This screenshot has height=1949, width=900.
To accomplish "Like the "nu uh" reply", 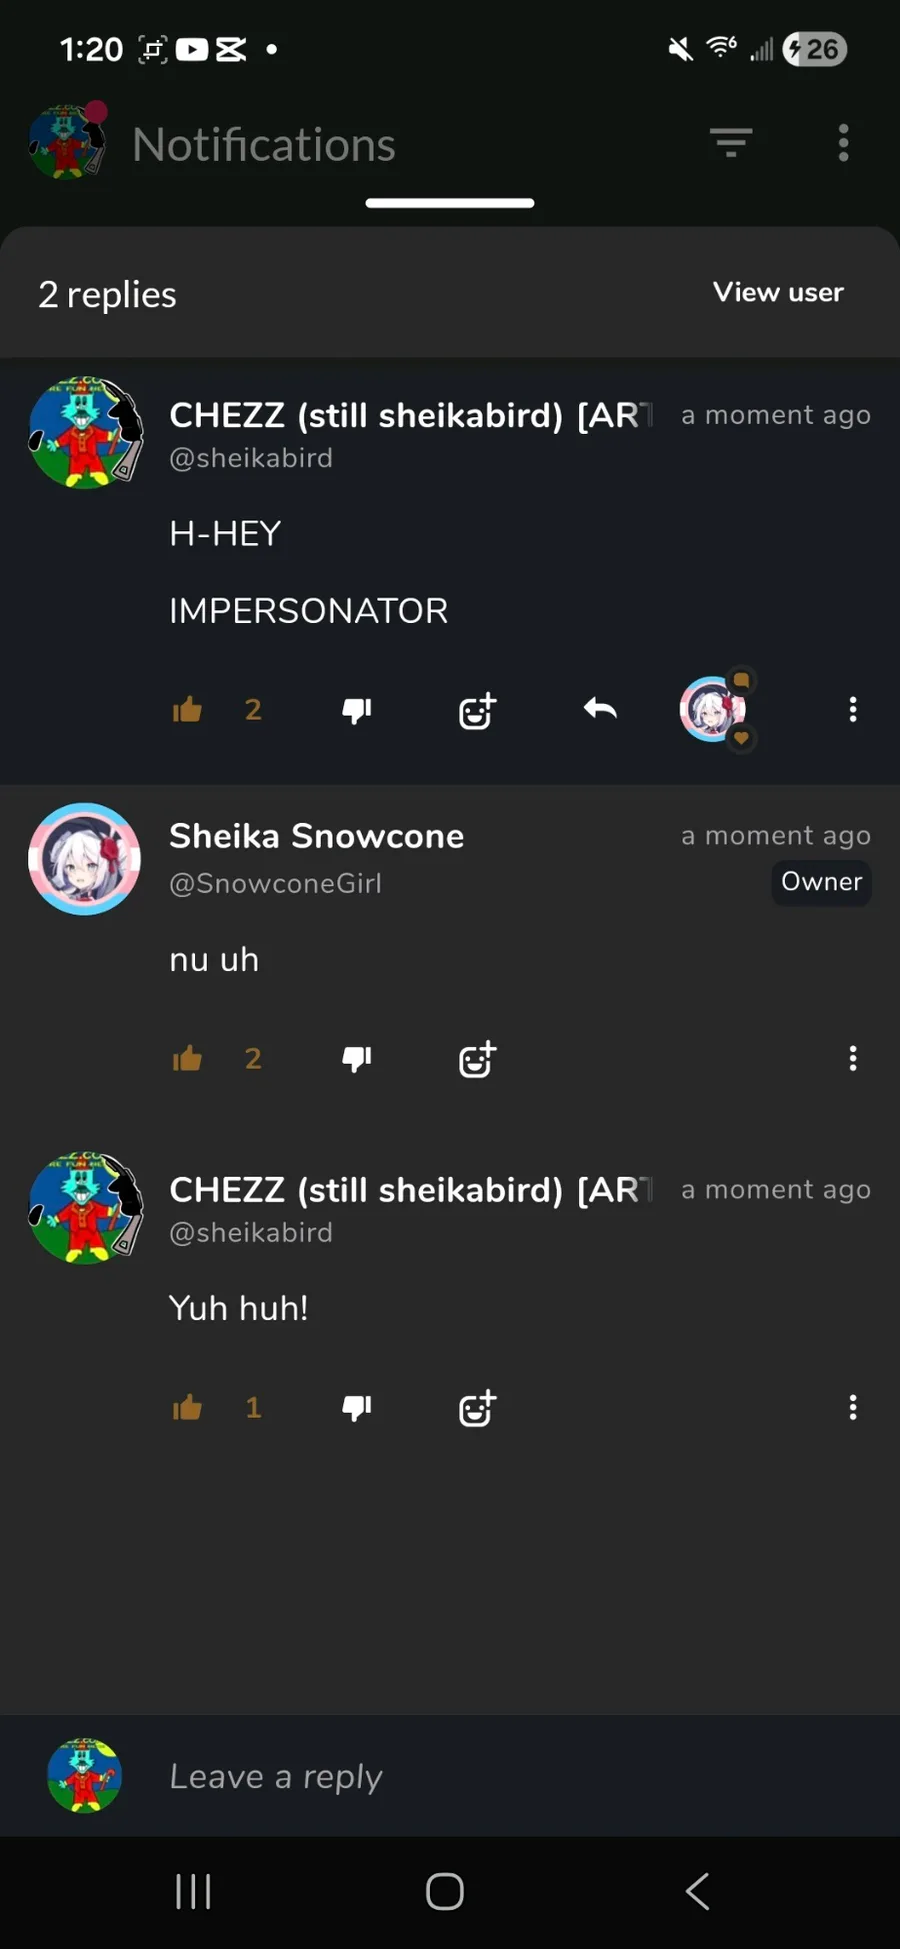I will pos(187,1058).
